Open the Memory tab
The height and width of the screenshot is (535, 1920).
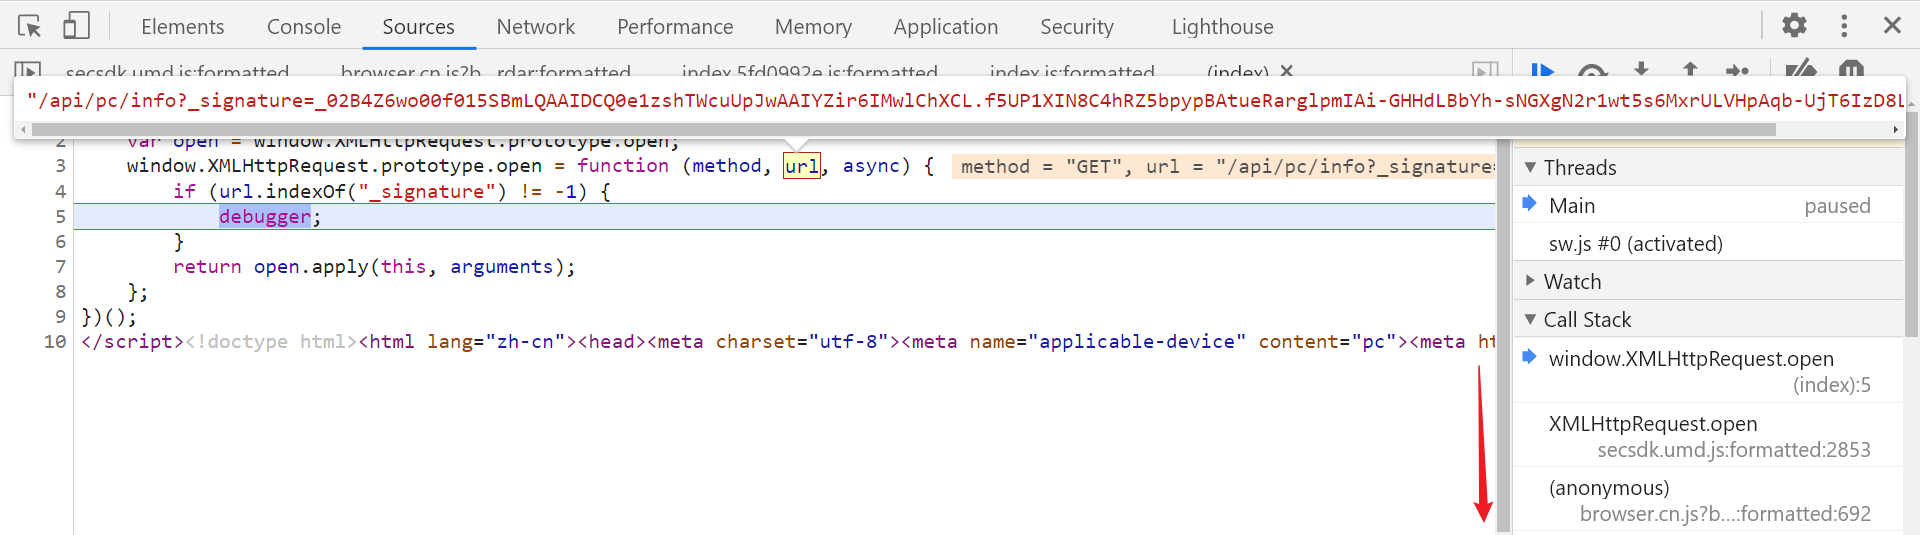coord(813,27)
